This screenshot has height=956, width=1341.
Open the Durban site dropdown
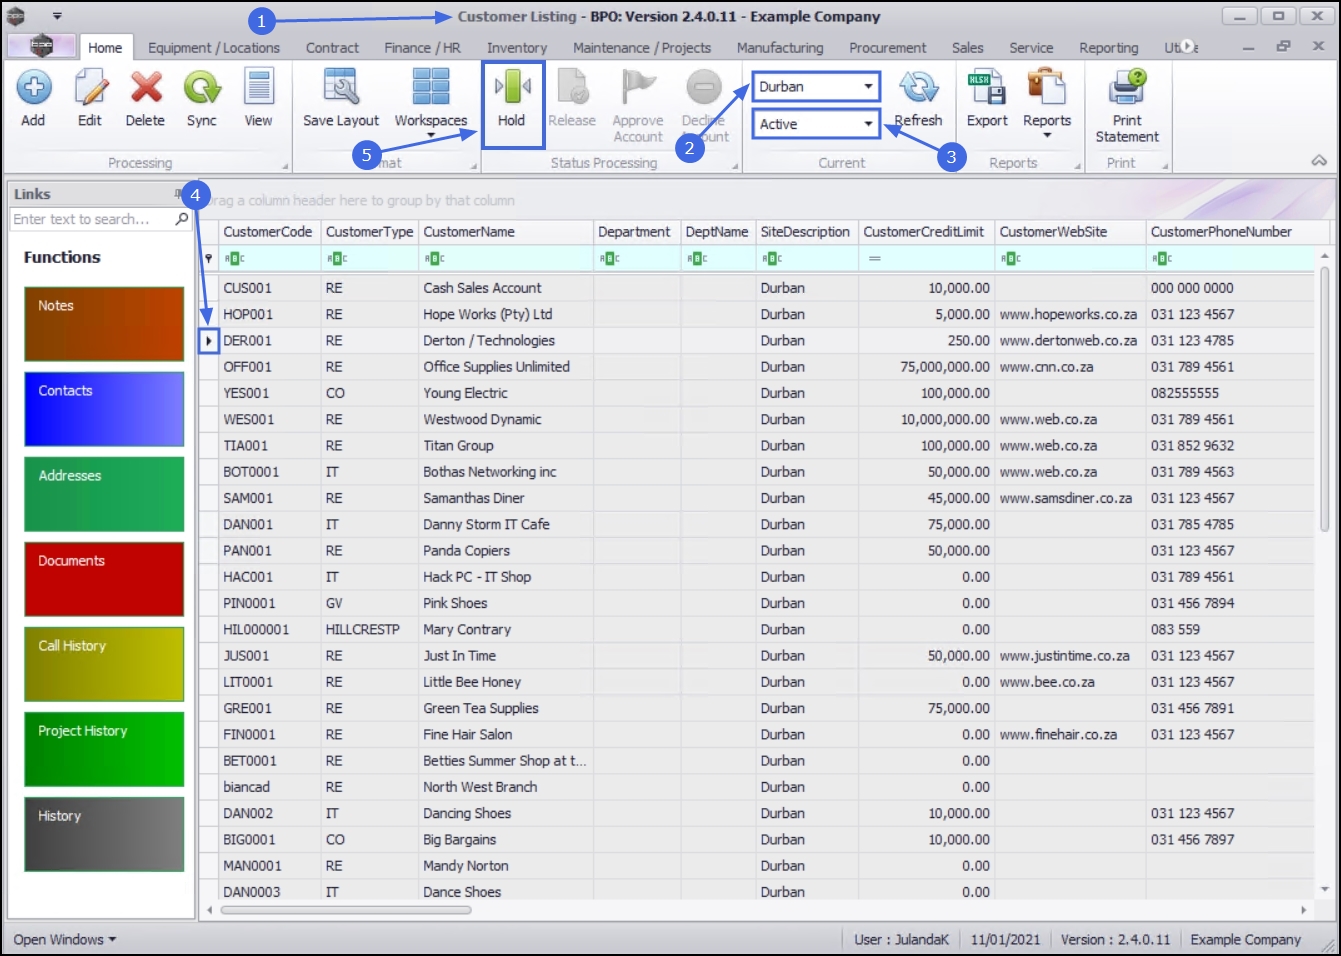pos(816,86)
